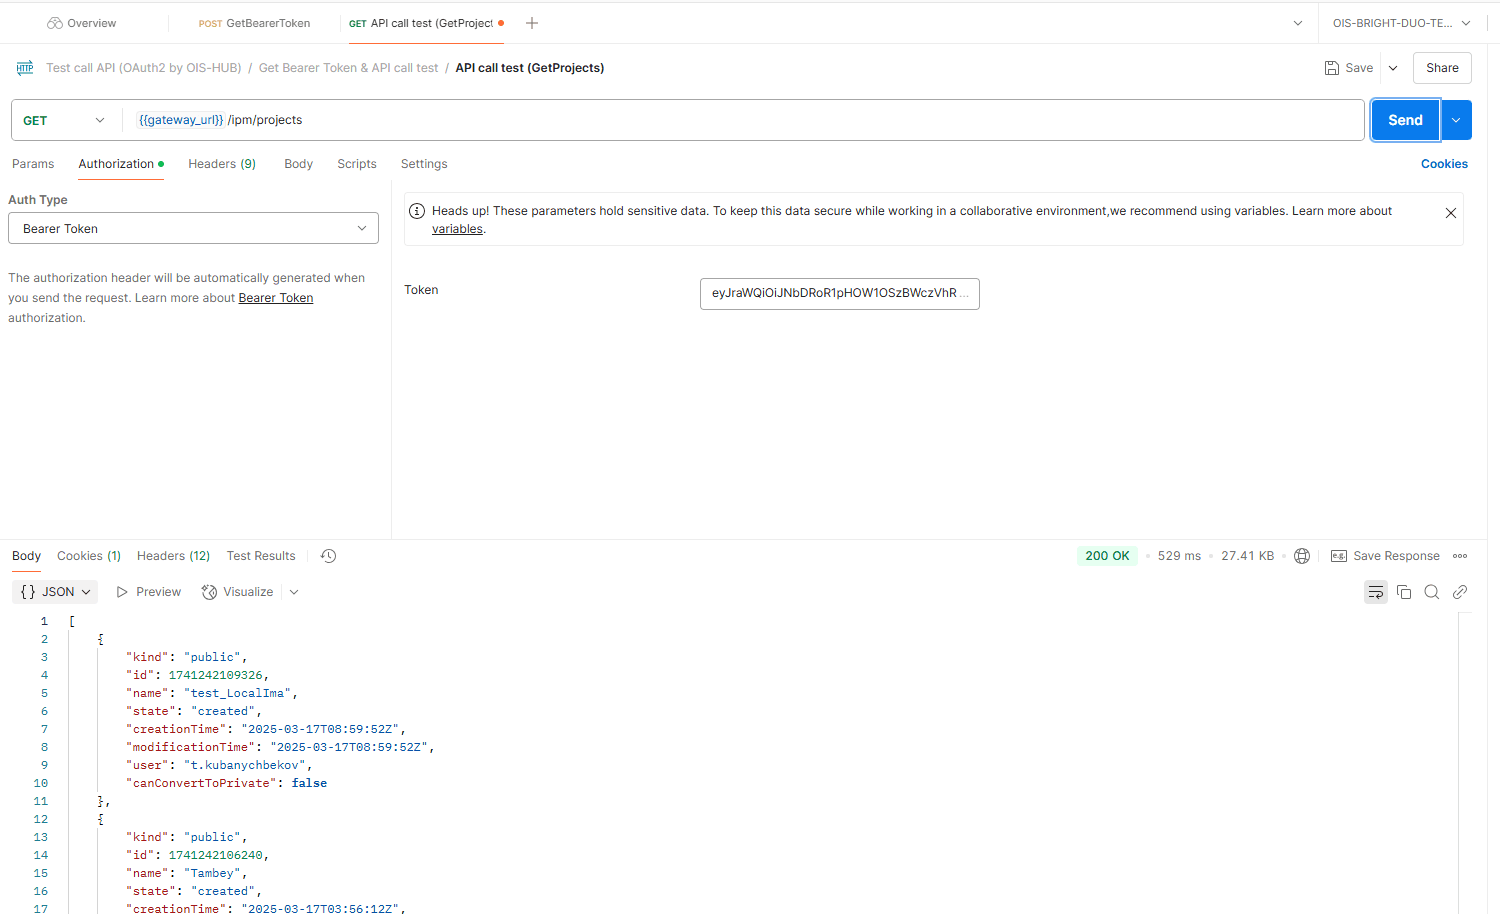
Task: Open the 'Test call API (OAuth2 by OIS-HUB)' breadcrumb
Action: pos(144,68)
